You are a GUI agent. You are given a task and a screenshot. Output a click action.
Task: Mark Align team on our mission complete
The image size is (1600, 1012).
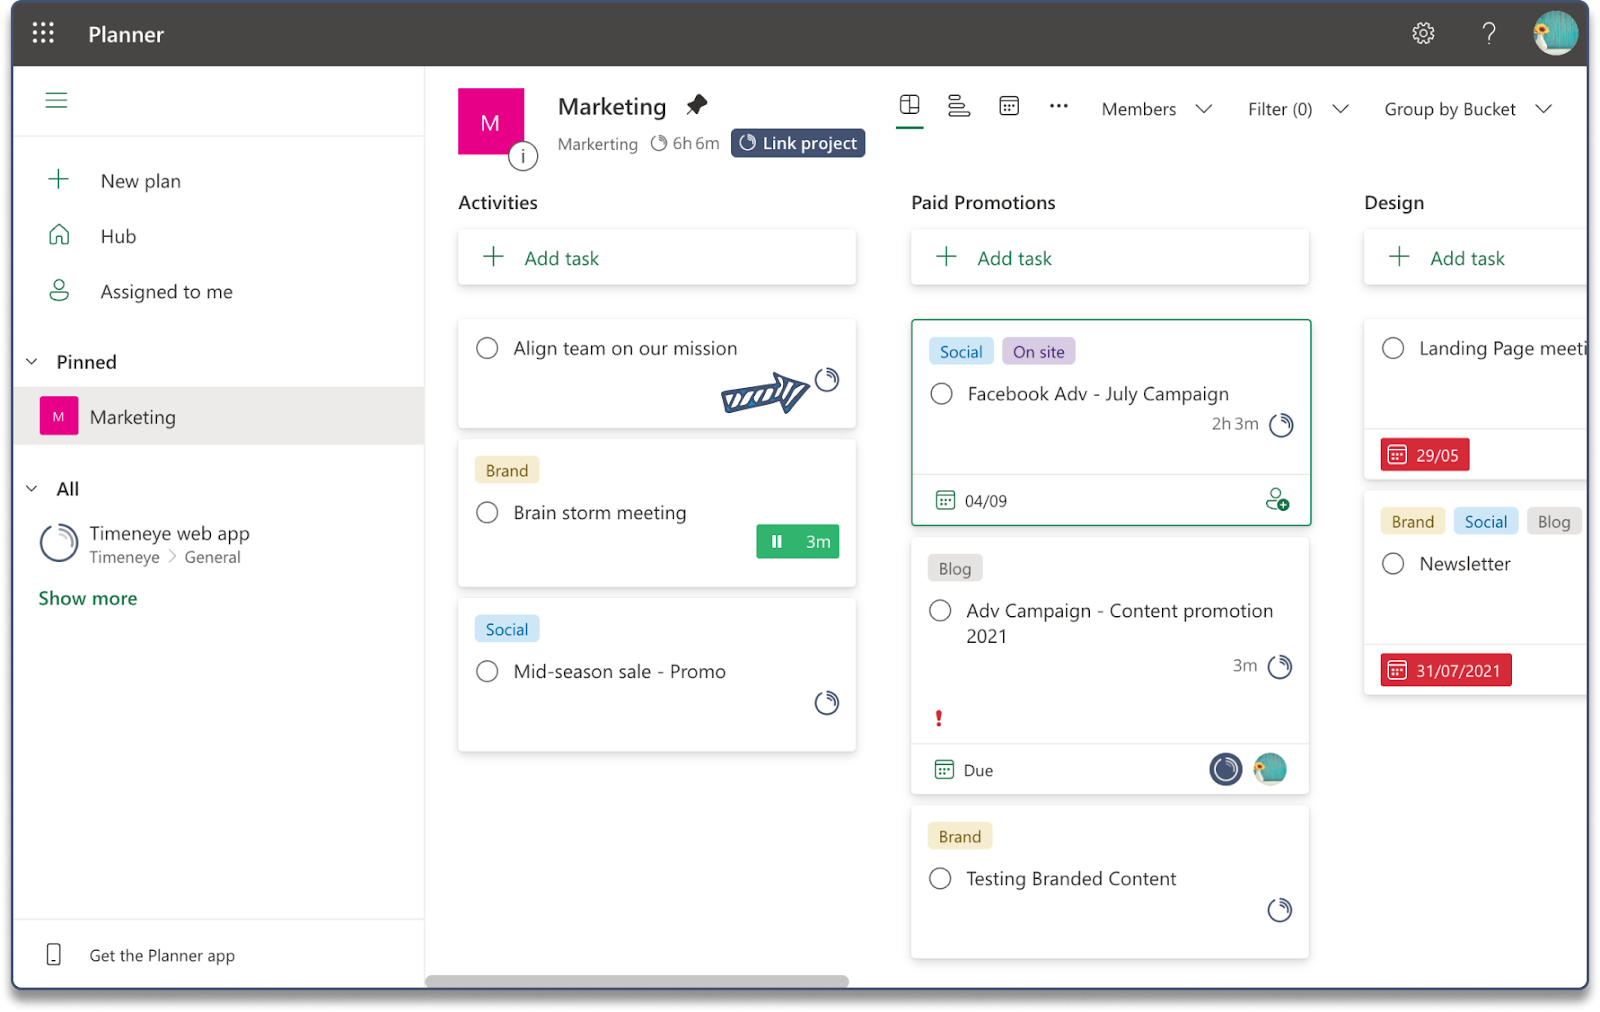pyautogui.click(x=487, y=348)
